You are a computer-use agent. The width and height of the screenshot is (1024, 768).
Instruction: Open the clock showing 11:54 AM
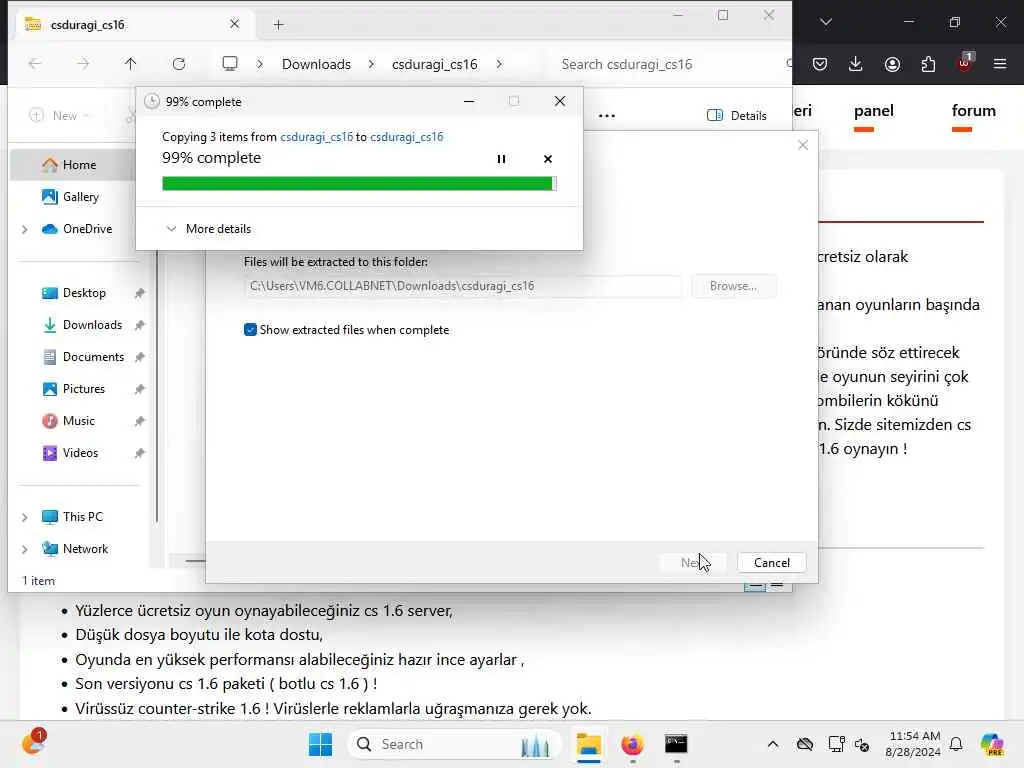[913, 744]
